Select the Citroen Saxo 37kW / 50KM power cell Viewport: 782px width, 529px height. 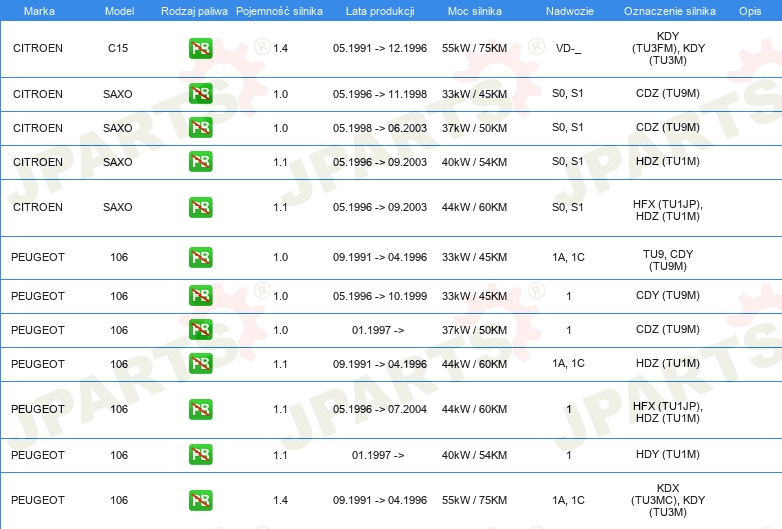click(x=474, y=128)
